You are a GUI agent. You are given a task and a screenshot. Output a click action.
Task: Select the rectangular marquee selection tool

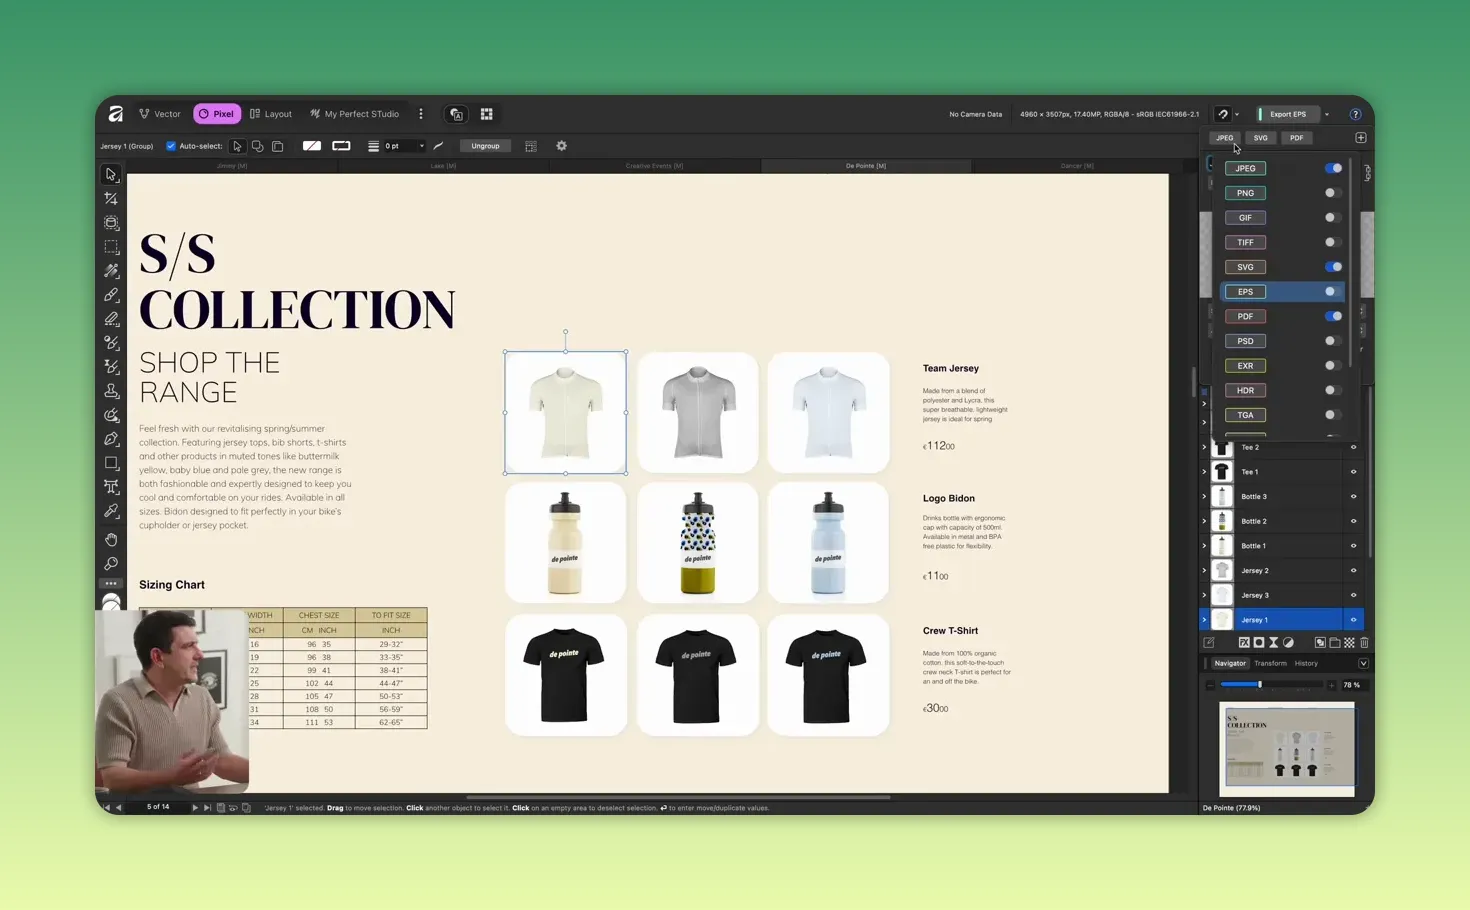tap(111, 247)
